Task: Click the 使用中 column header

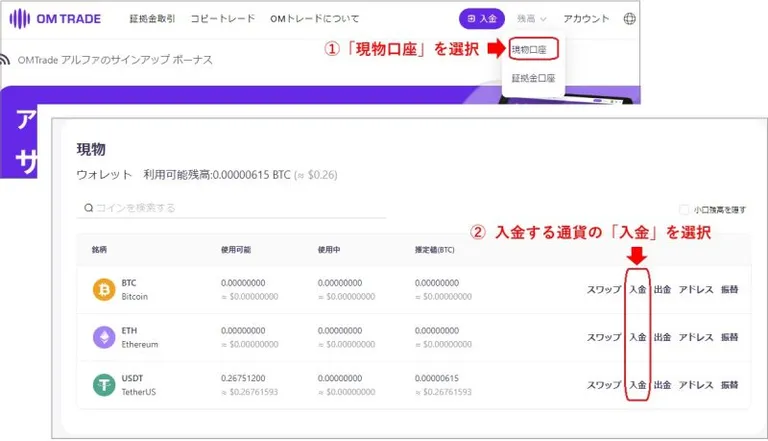Action: (329, 250)
